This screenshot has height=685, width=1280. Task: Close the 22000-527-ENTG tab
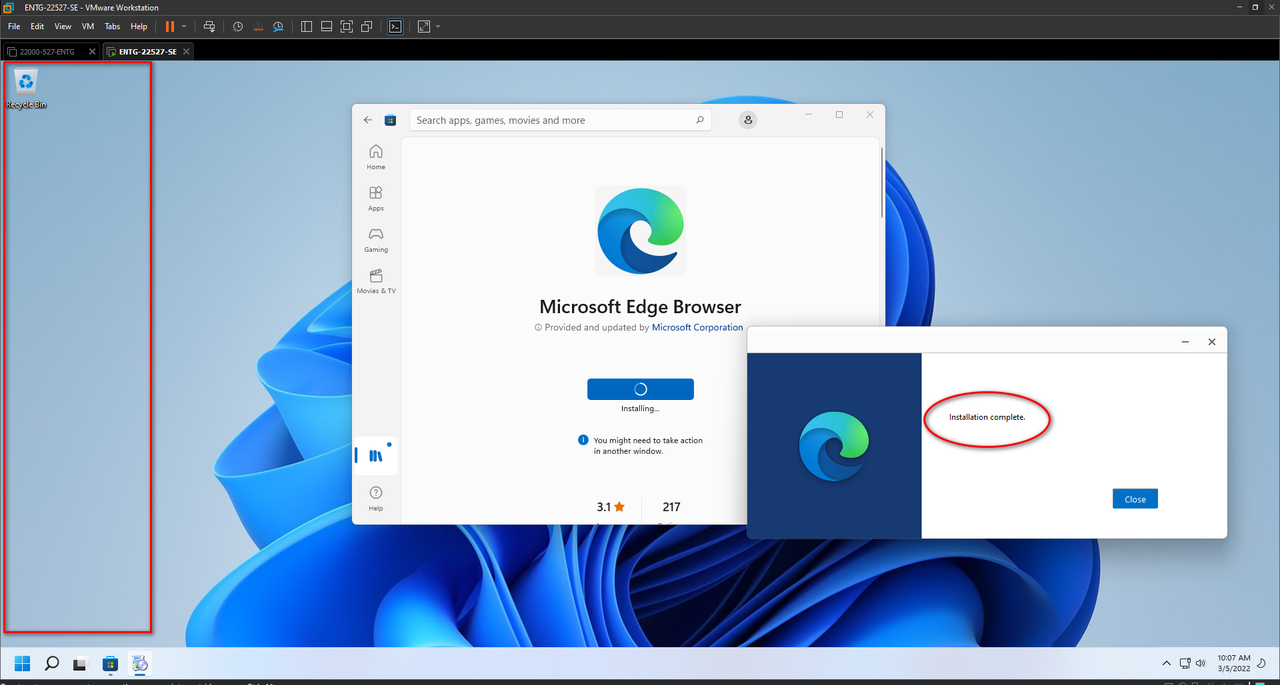[x=92, y=51]
